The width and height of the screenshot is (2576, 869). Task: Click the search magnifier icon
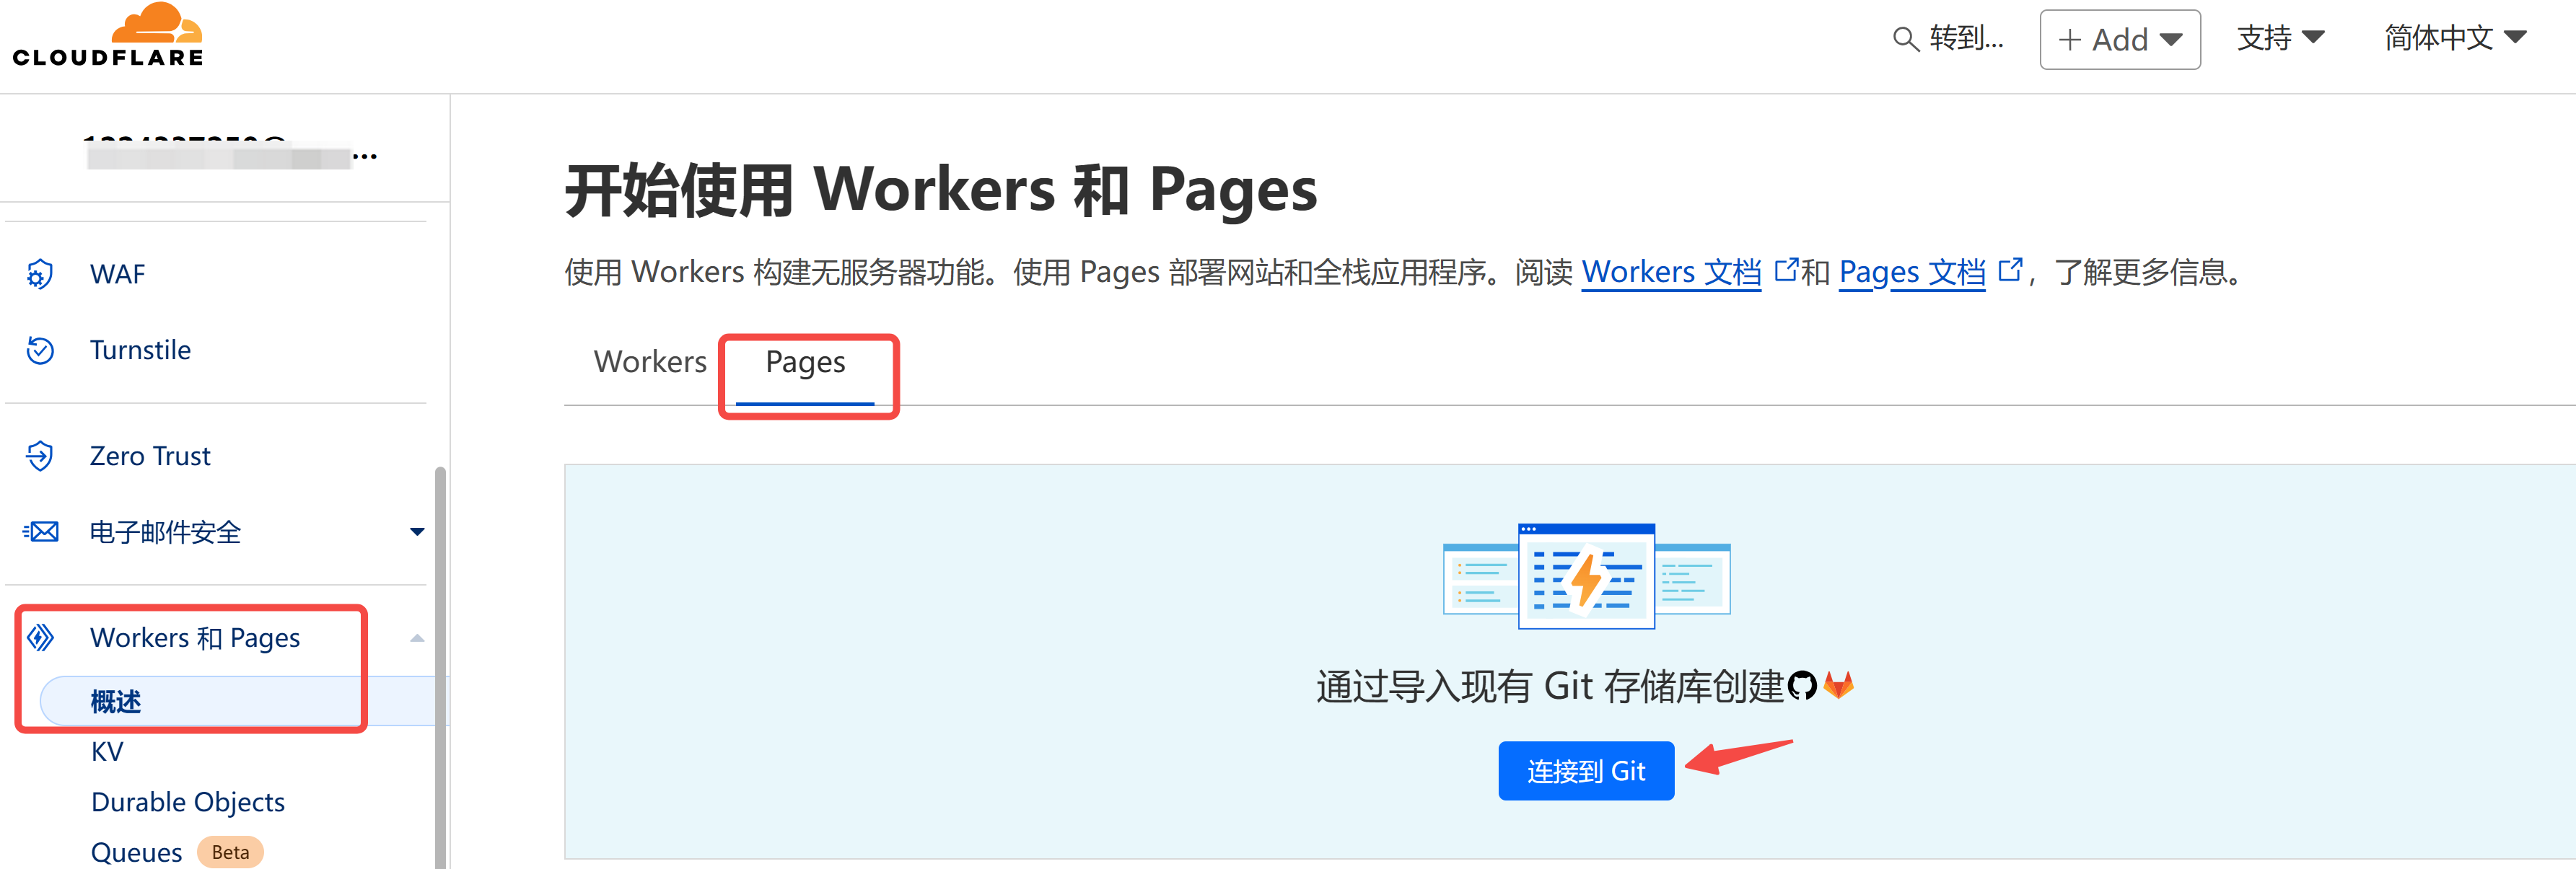click(x=1905, y=39)
